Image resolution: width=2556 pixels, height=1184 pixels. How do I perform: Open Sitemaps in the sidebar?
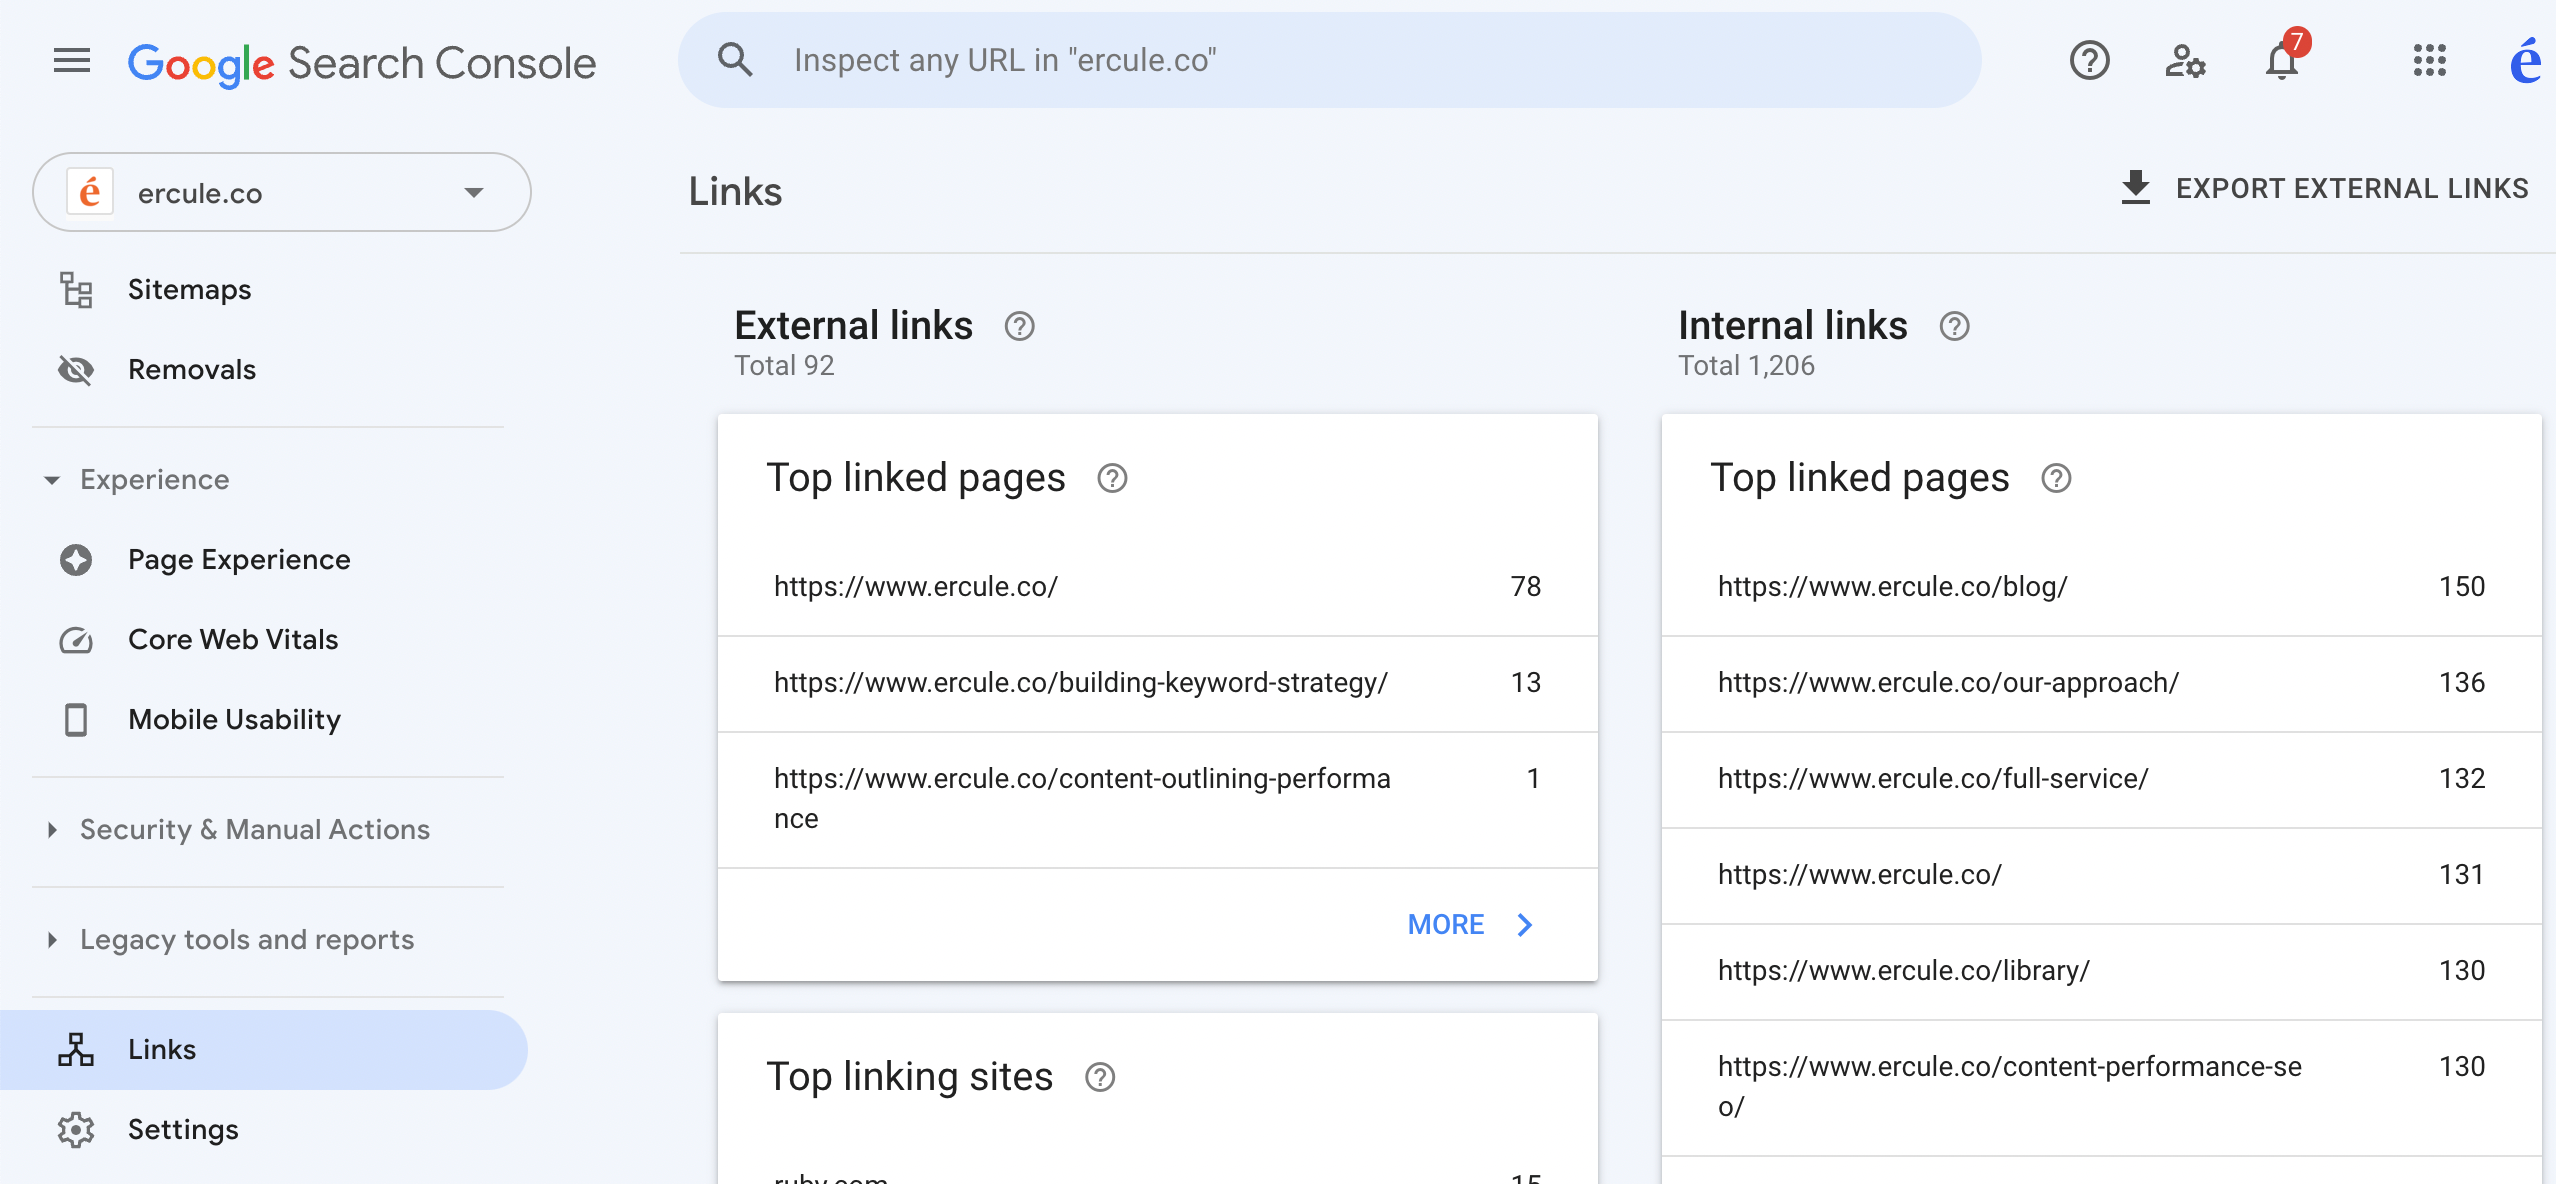[x=265, y=290]
